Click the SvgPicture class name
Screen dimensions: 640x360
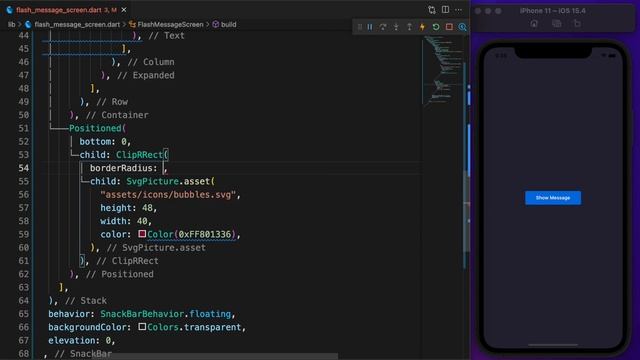tap(152, 181)
